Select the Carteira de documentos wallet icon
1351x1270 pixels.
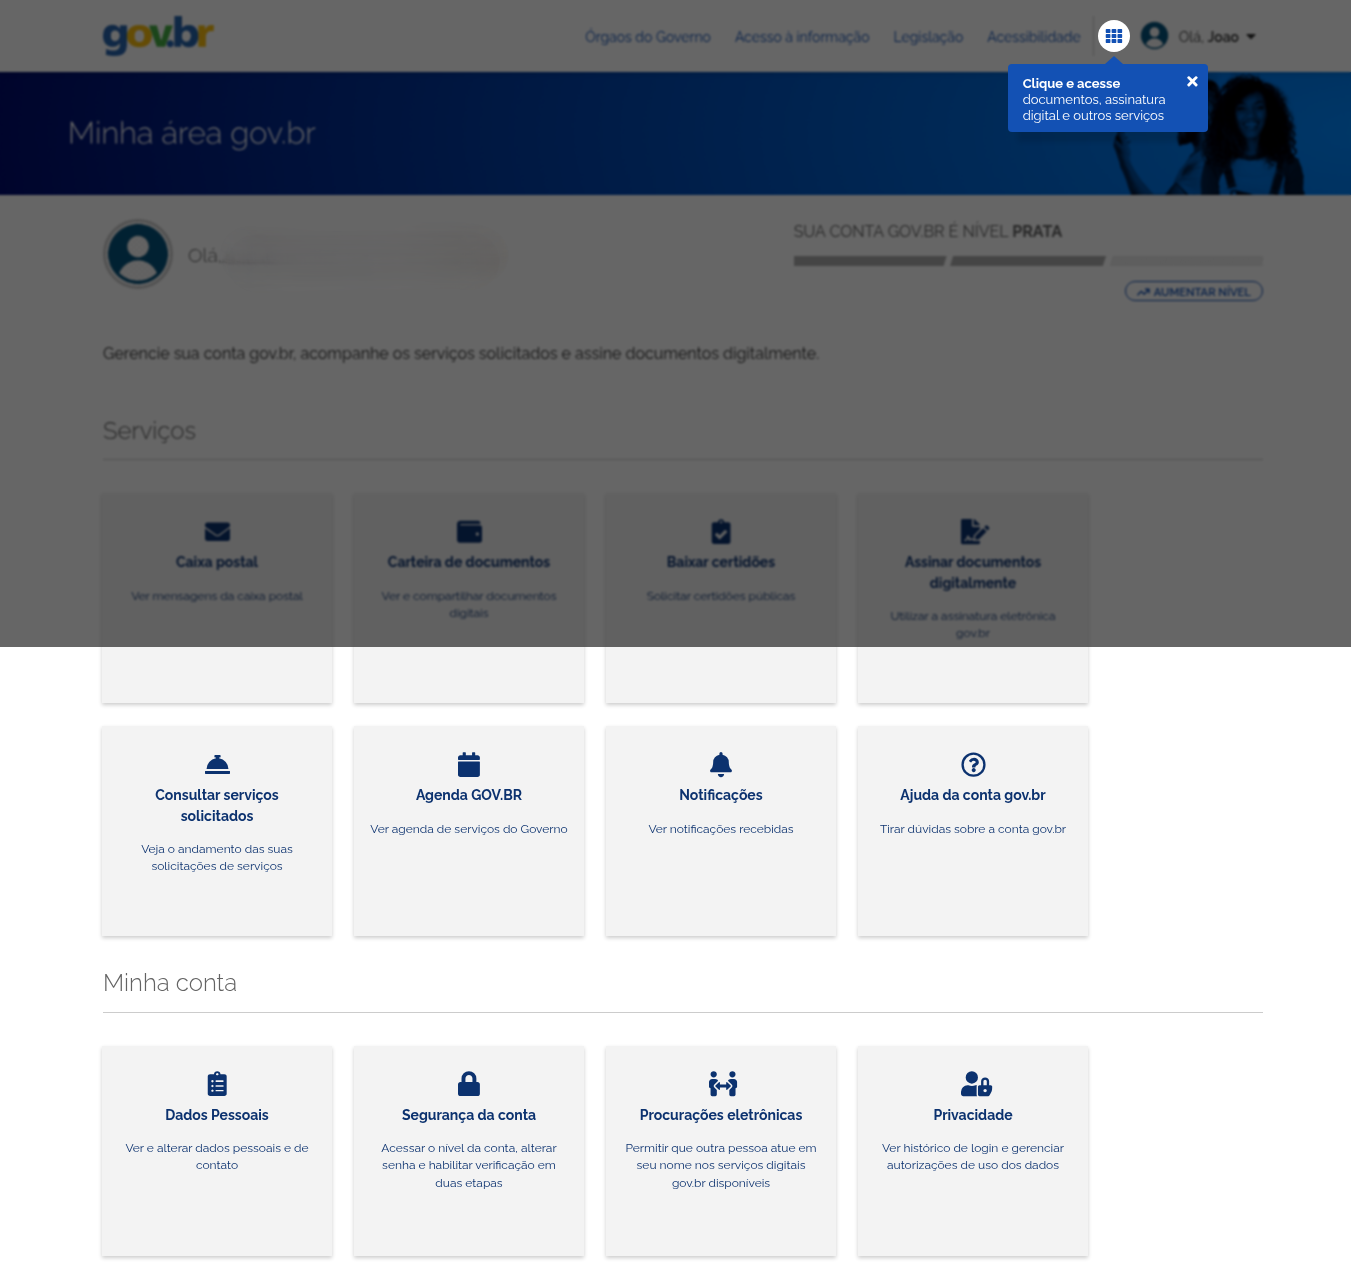pyautogui.click(x=468, y=531)
